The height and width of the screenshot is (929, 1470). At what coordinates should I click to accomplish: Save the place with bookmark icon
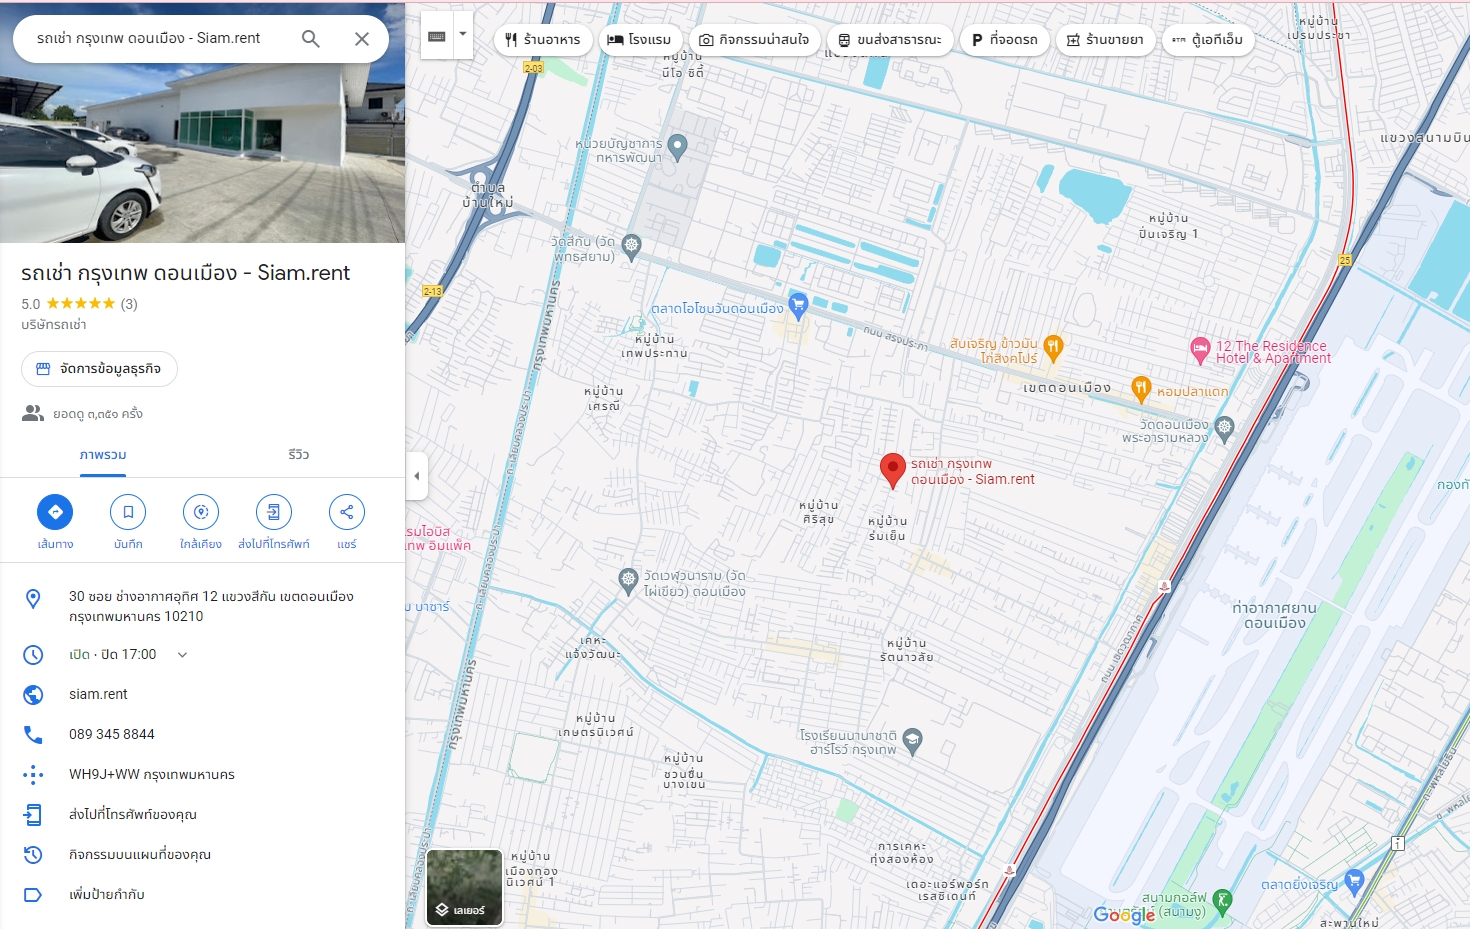coord(128,512)
